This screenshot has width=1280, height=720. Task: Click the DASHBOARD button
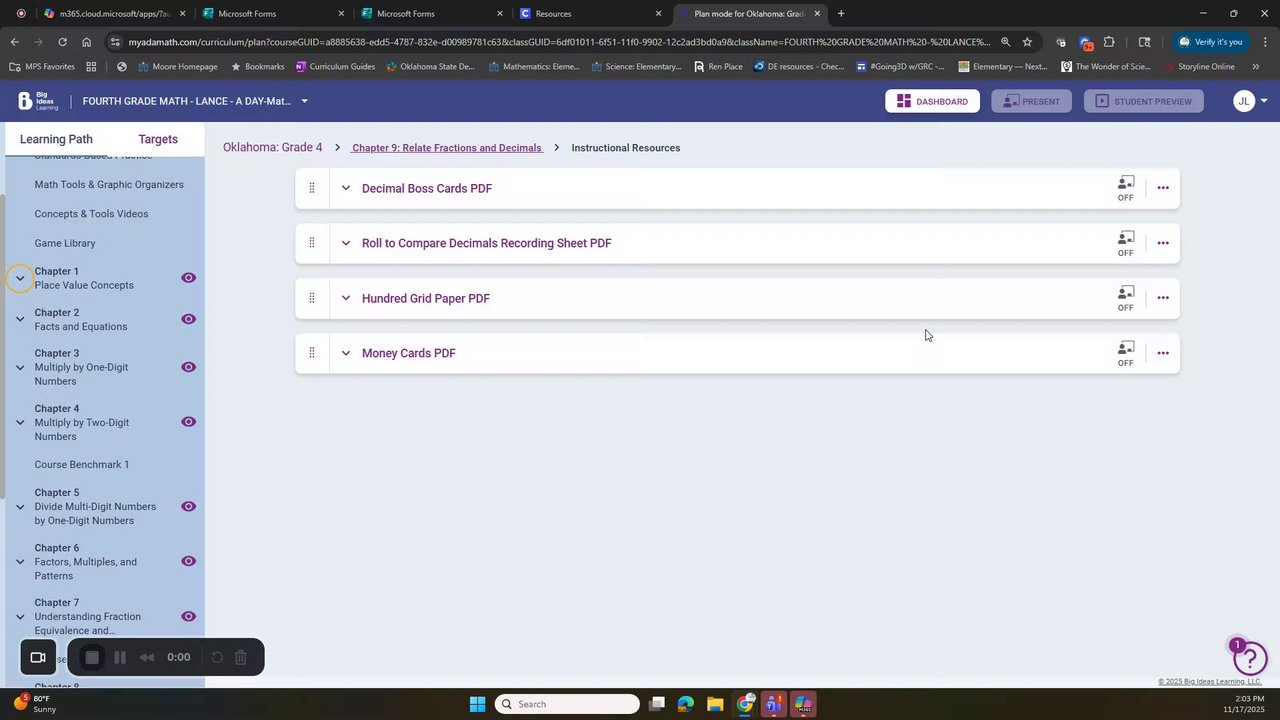(x=932, y=101)
